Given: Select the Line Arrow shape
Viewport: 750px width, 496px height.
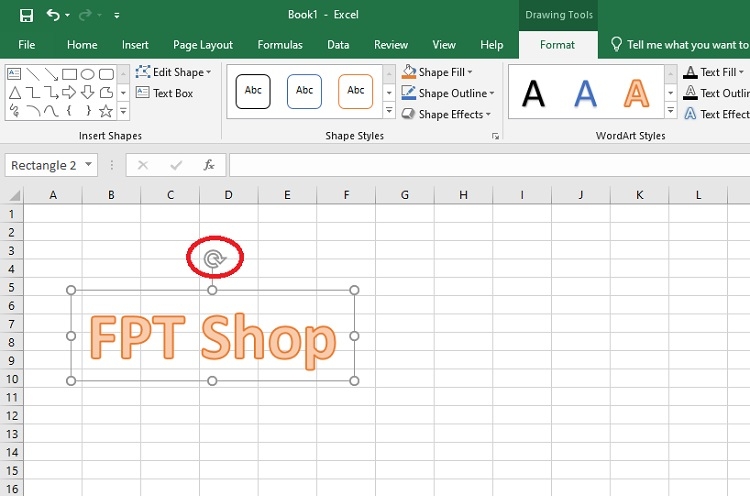Looking at the screenshot, I should click(51, 74).
